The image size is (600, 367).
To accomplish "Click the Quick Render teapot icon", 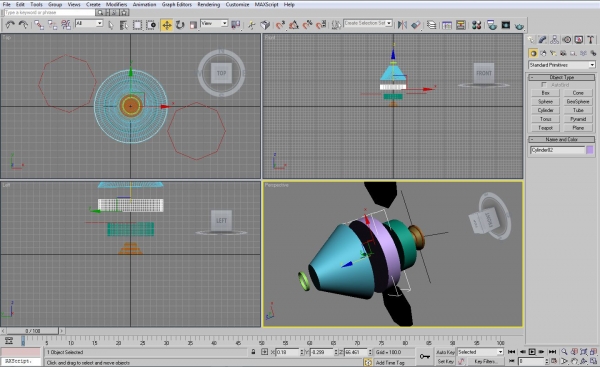I will point(519,26).
